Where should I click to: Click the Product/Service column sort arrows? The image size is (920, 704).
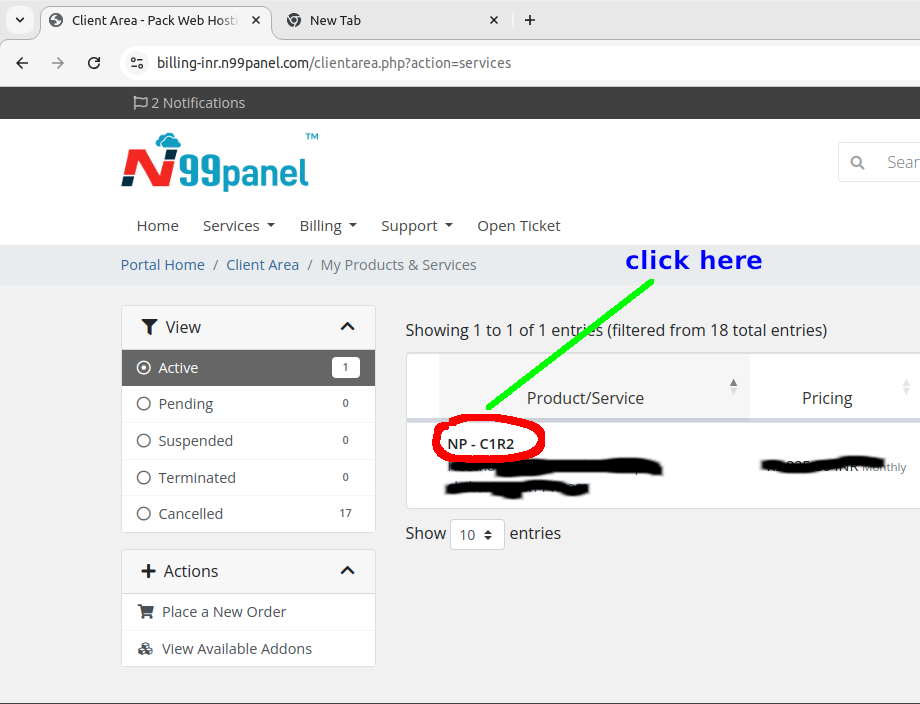point(733,386)
